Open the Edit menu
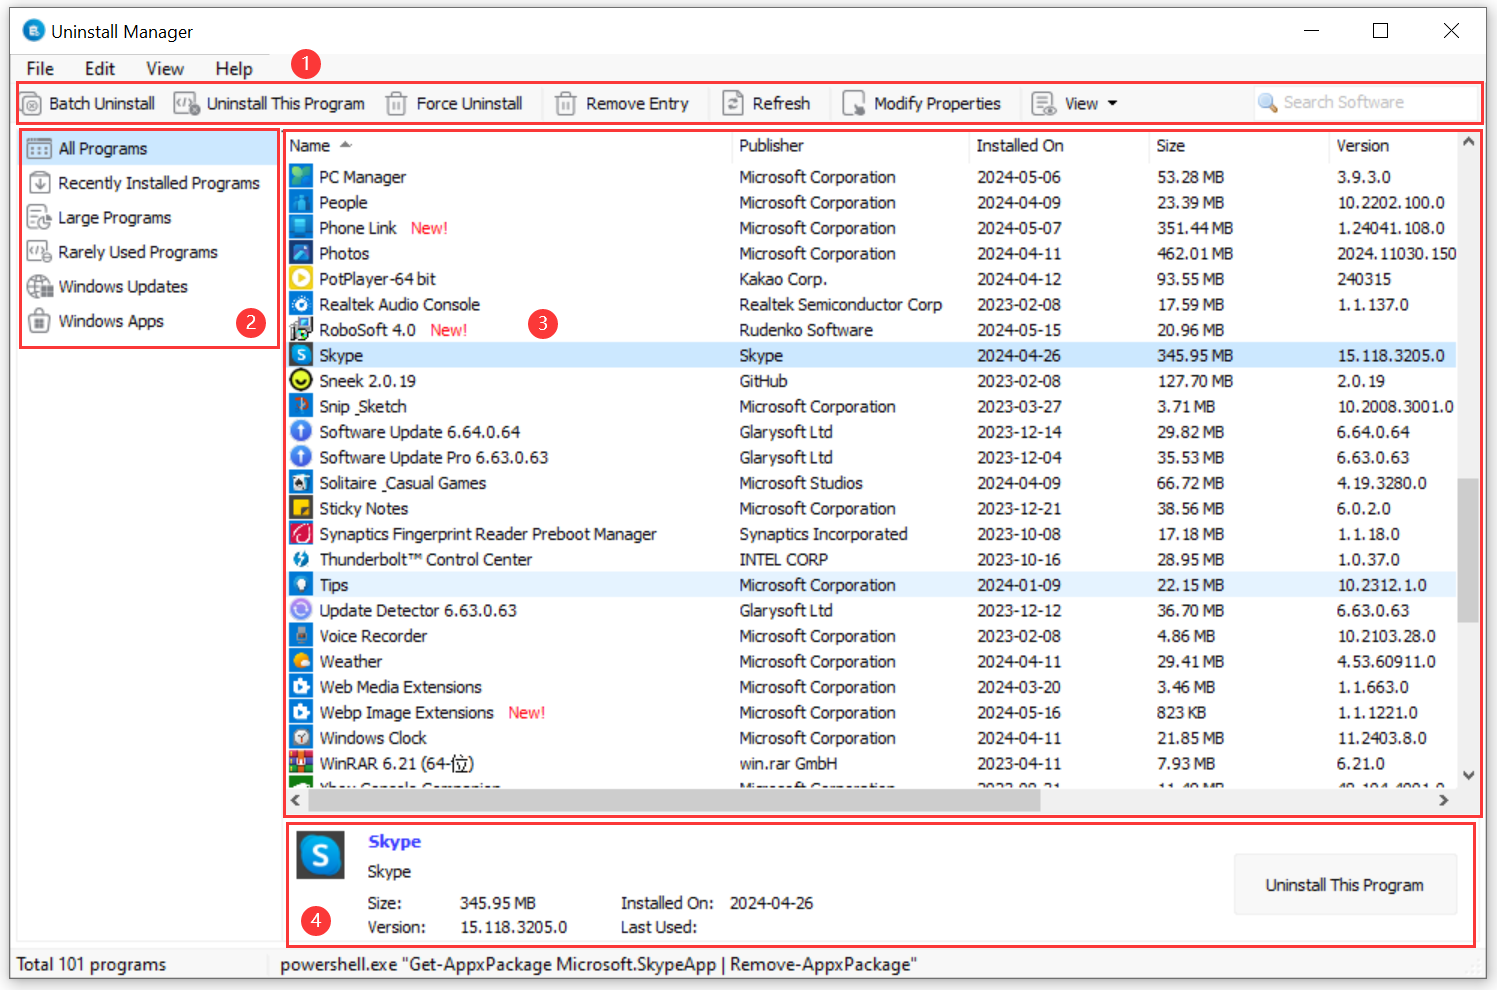This screenshot has width=1497, height=990. pyautogui.click(x=99, y=68)
